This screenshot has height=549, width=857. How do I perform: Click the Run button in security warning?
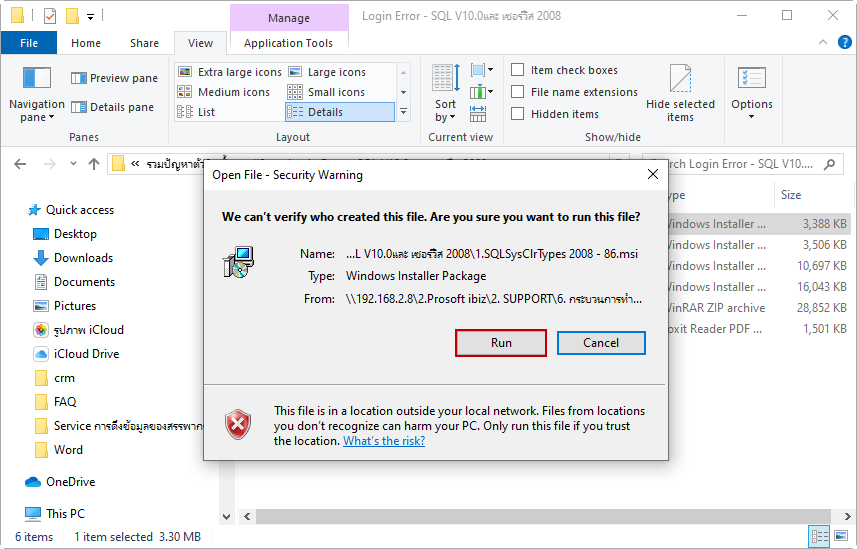[x=501, y=343]
